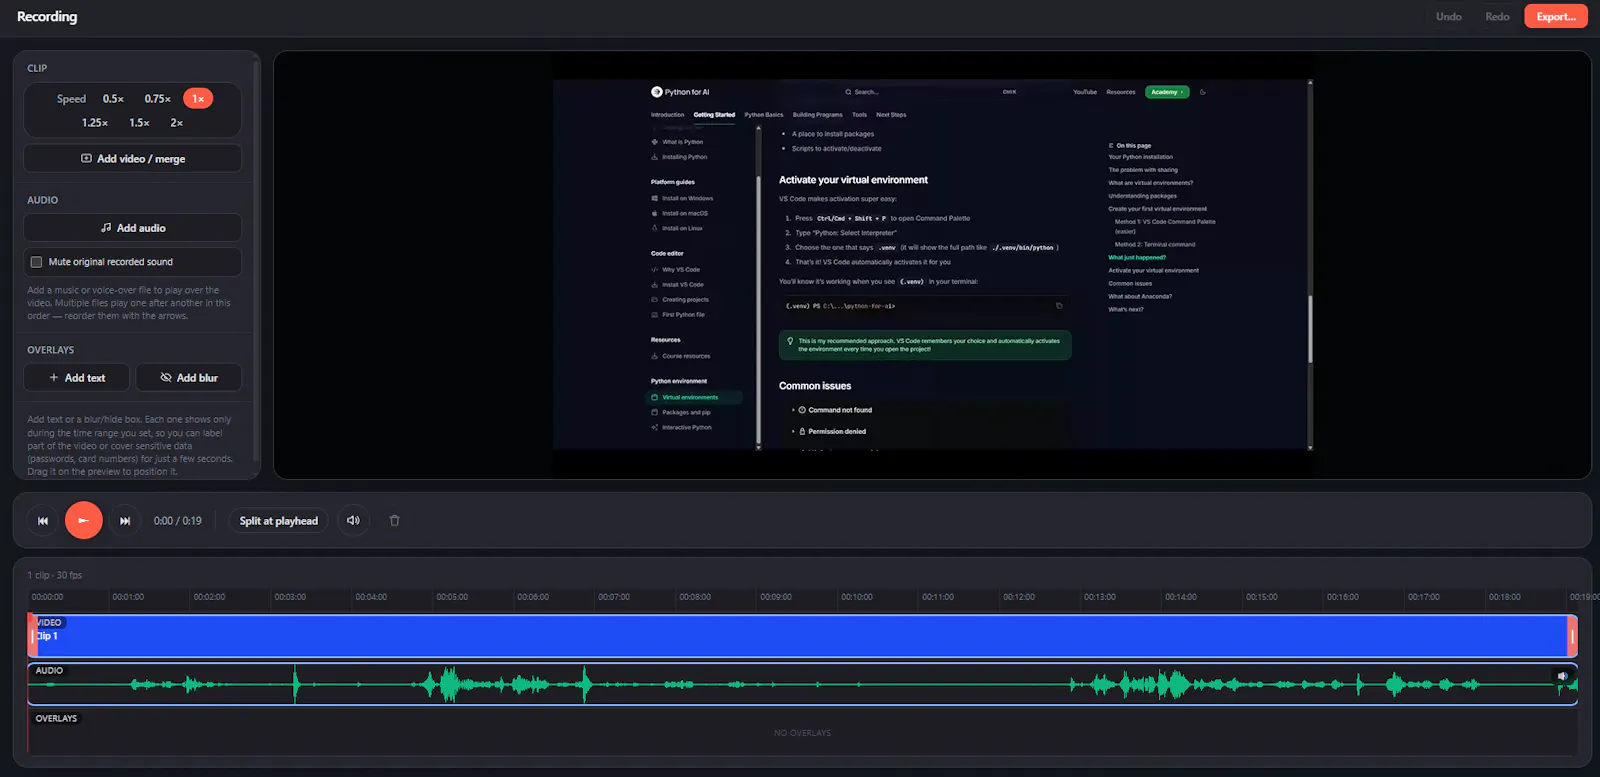The width and height of the screenshot is (1600, 777).
Task: Add a blur overlay box
Action: 189,378
